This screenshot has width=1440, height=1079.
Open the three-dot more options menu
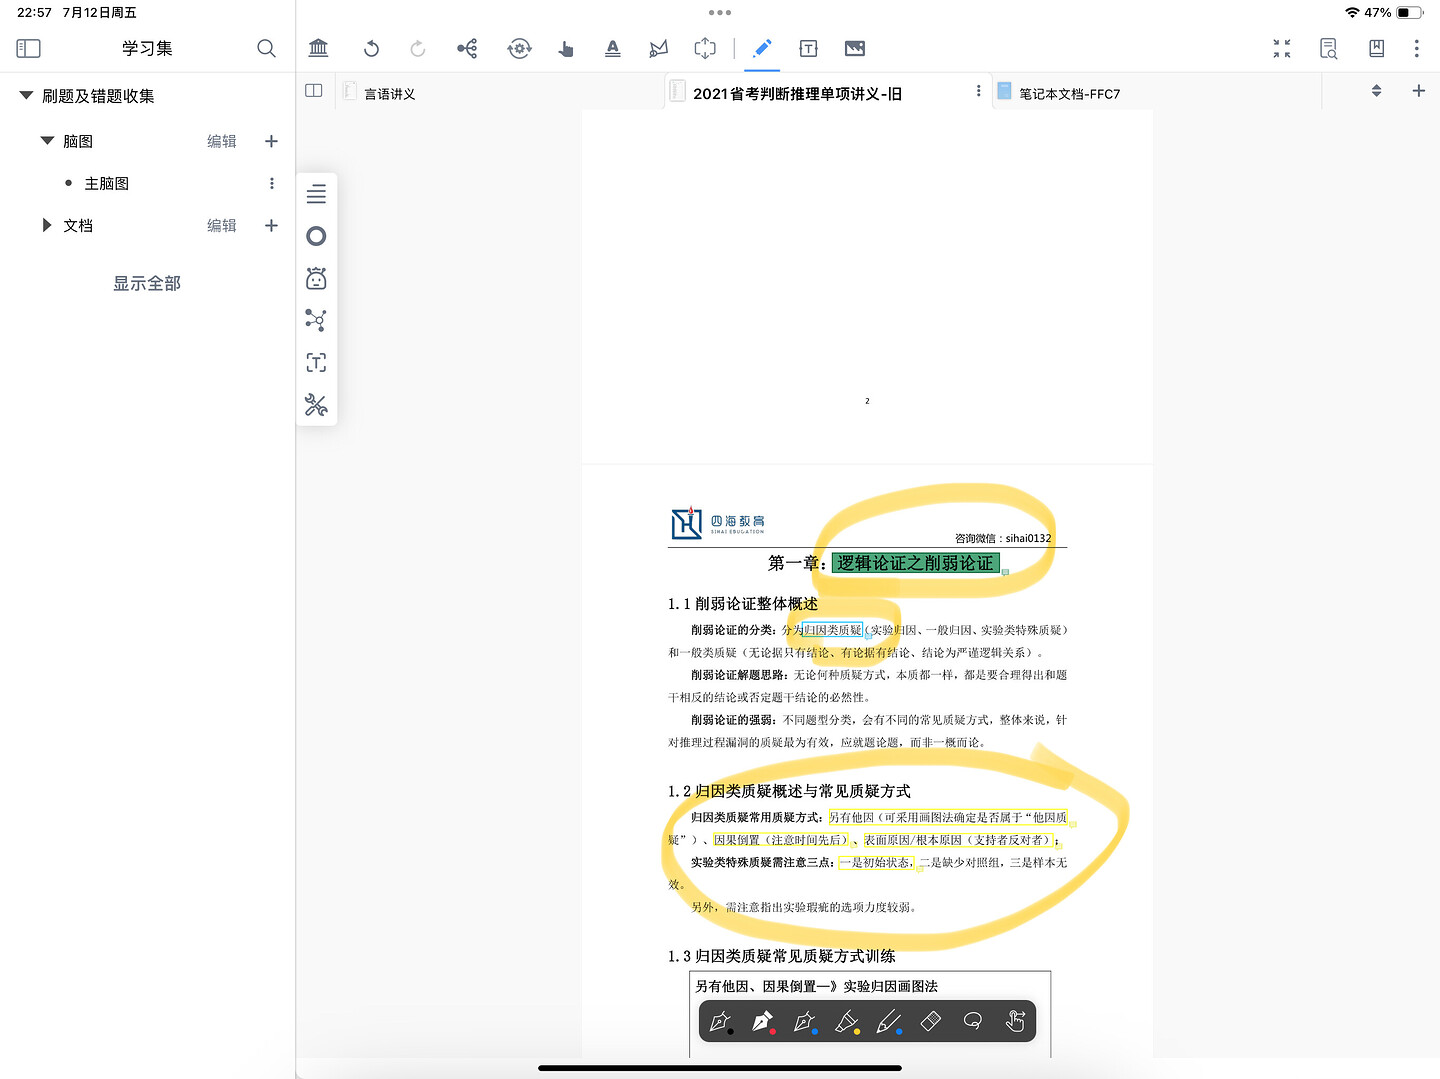pyautogui.click(x=1416, y=48)
